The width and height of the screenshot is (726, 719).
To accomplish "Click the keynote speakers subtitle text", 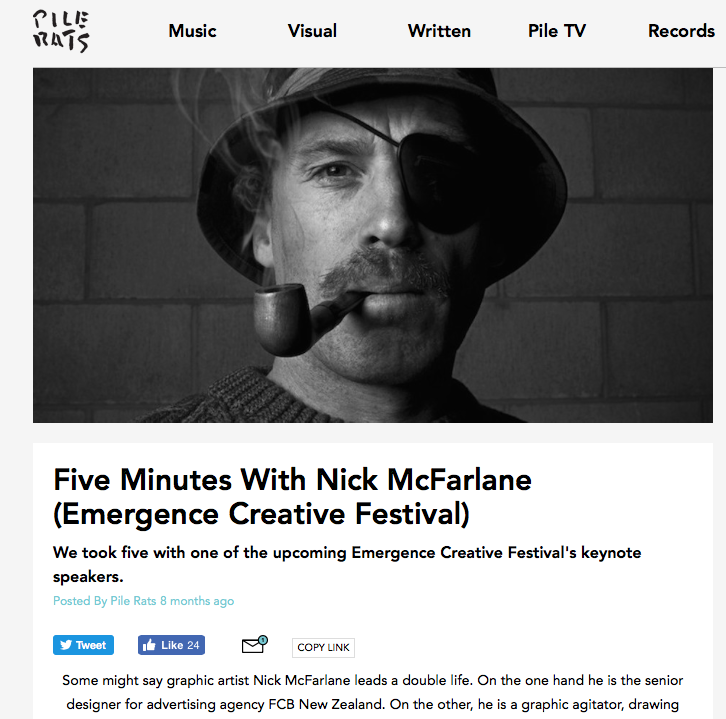I will click(x=347, y=564).
